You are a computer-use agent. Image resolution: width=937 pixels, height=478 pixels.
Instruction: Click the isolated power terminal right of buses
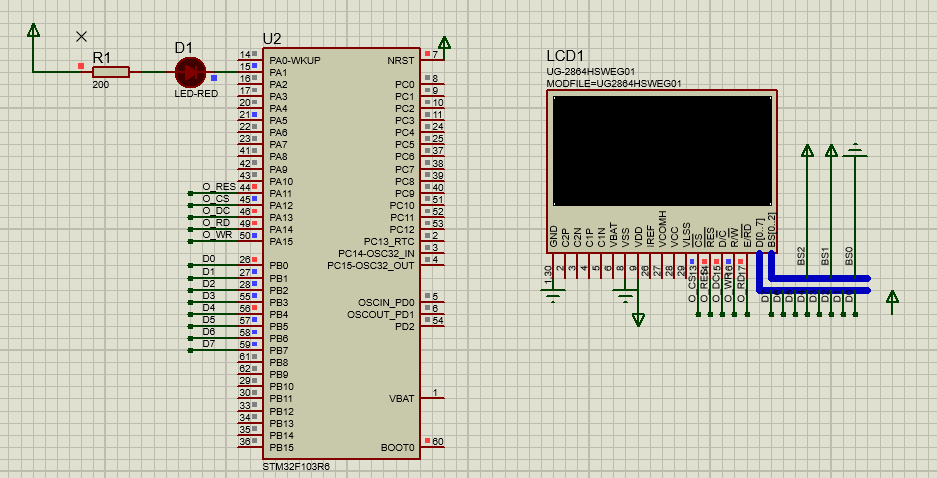pyautogui.click(x=892, y=298)
